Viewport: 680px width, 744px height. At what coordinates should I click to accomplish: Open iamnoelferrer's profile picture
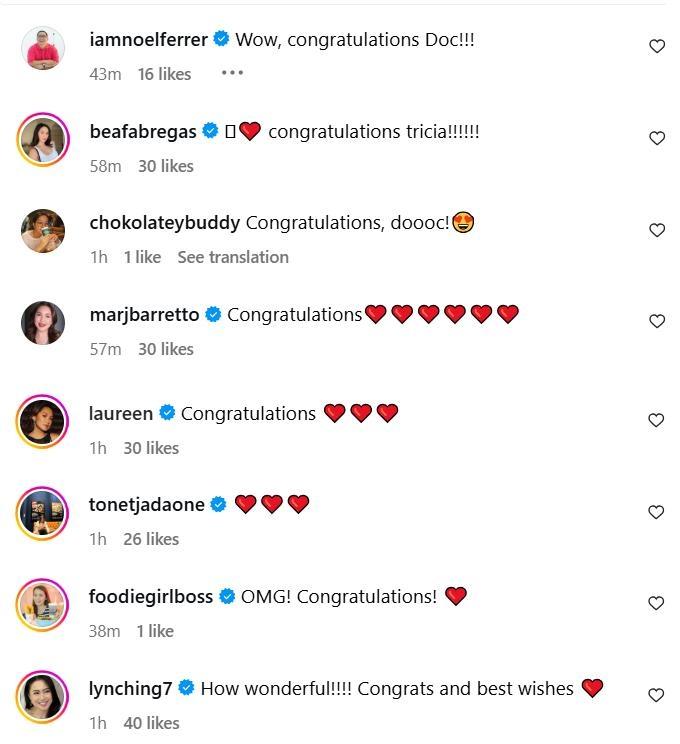click(43, 48)
